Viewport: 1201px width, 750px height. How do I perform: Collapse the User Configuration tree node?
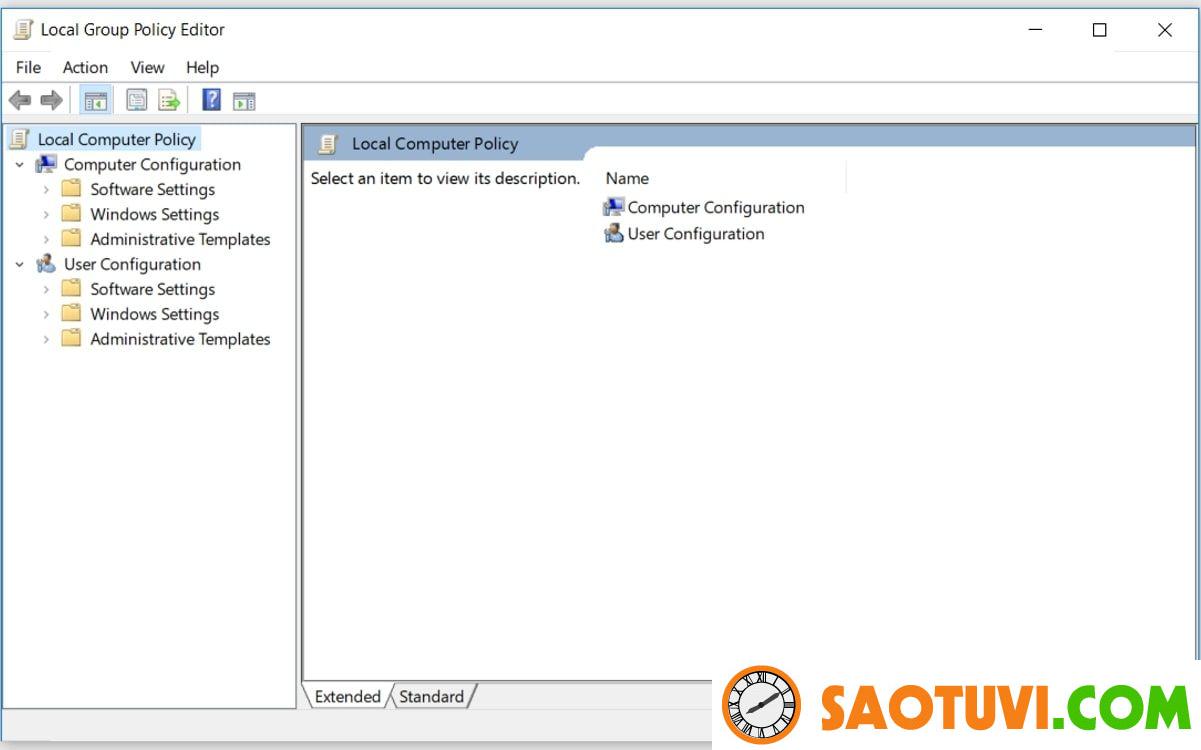click(x=20, y=265)
